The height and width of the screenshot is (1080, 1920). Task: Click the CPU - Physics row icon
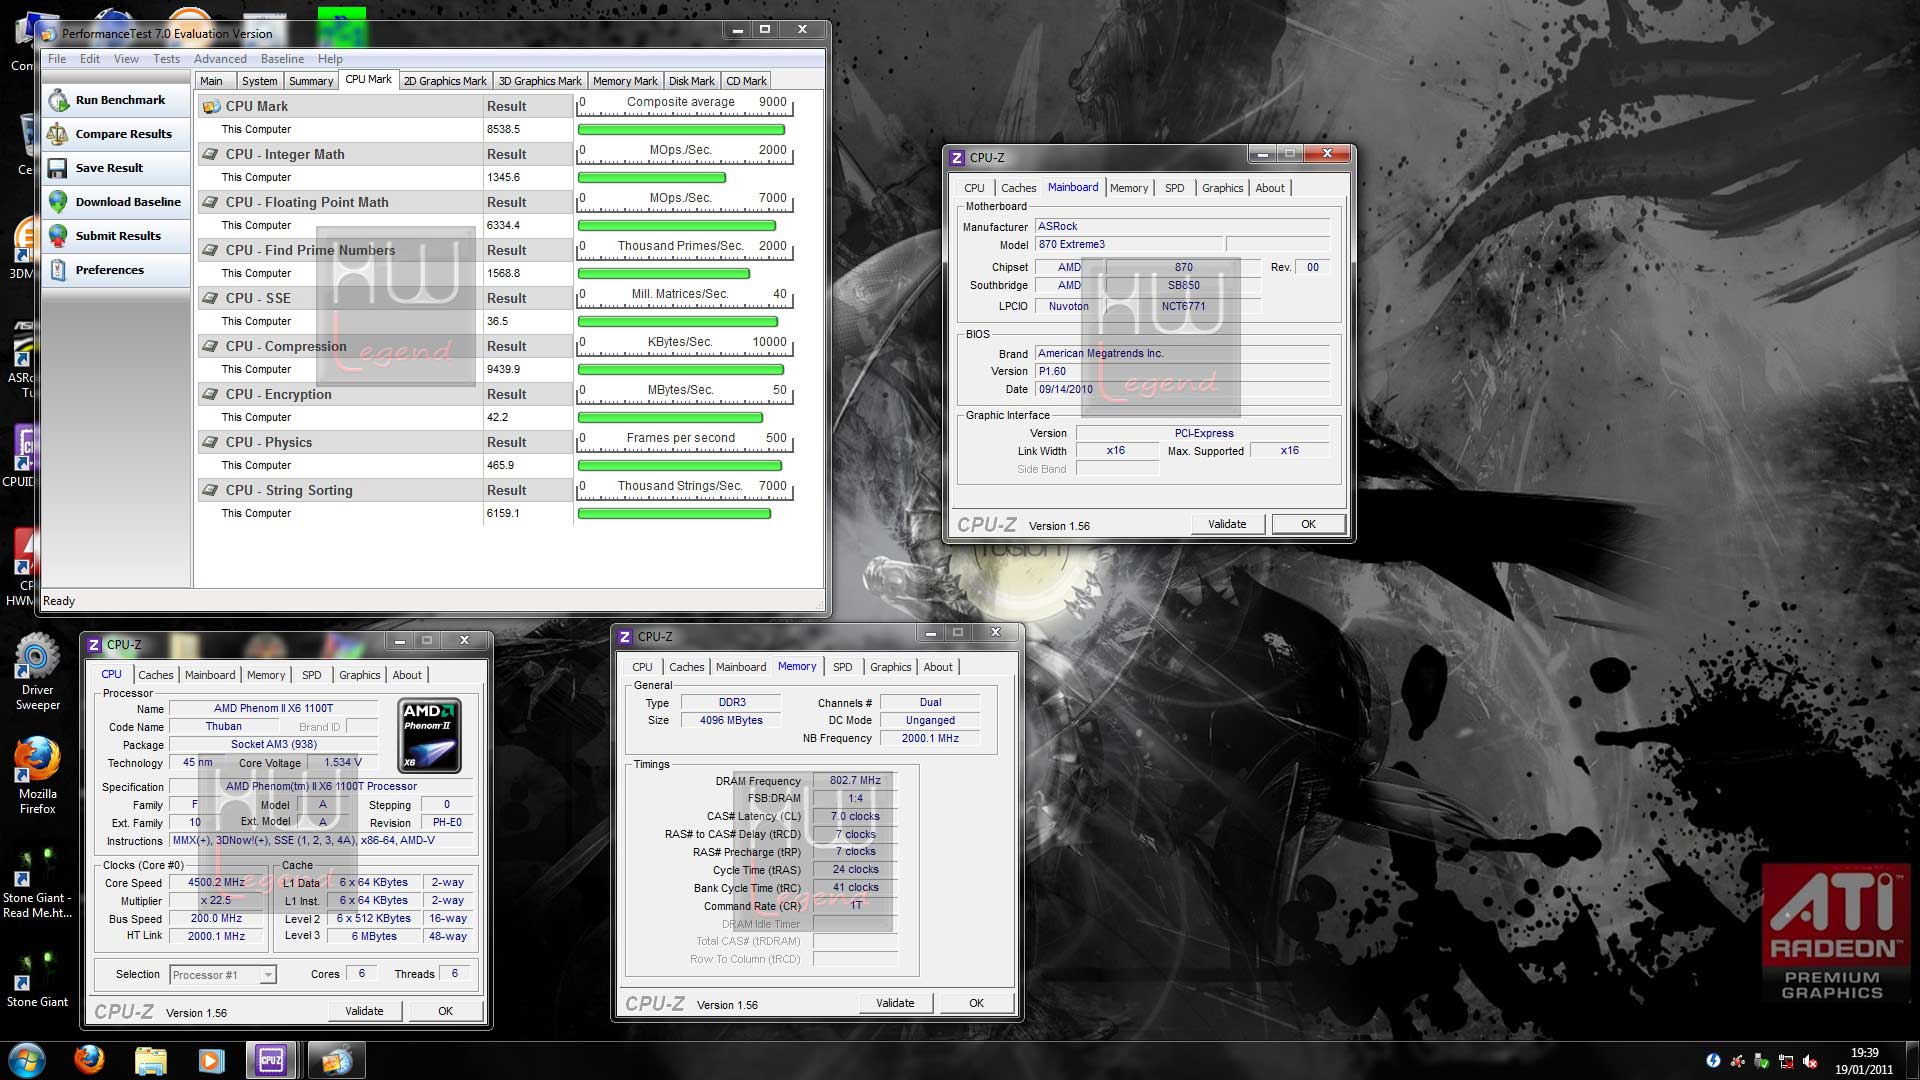[211, 442]
